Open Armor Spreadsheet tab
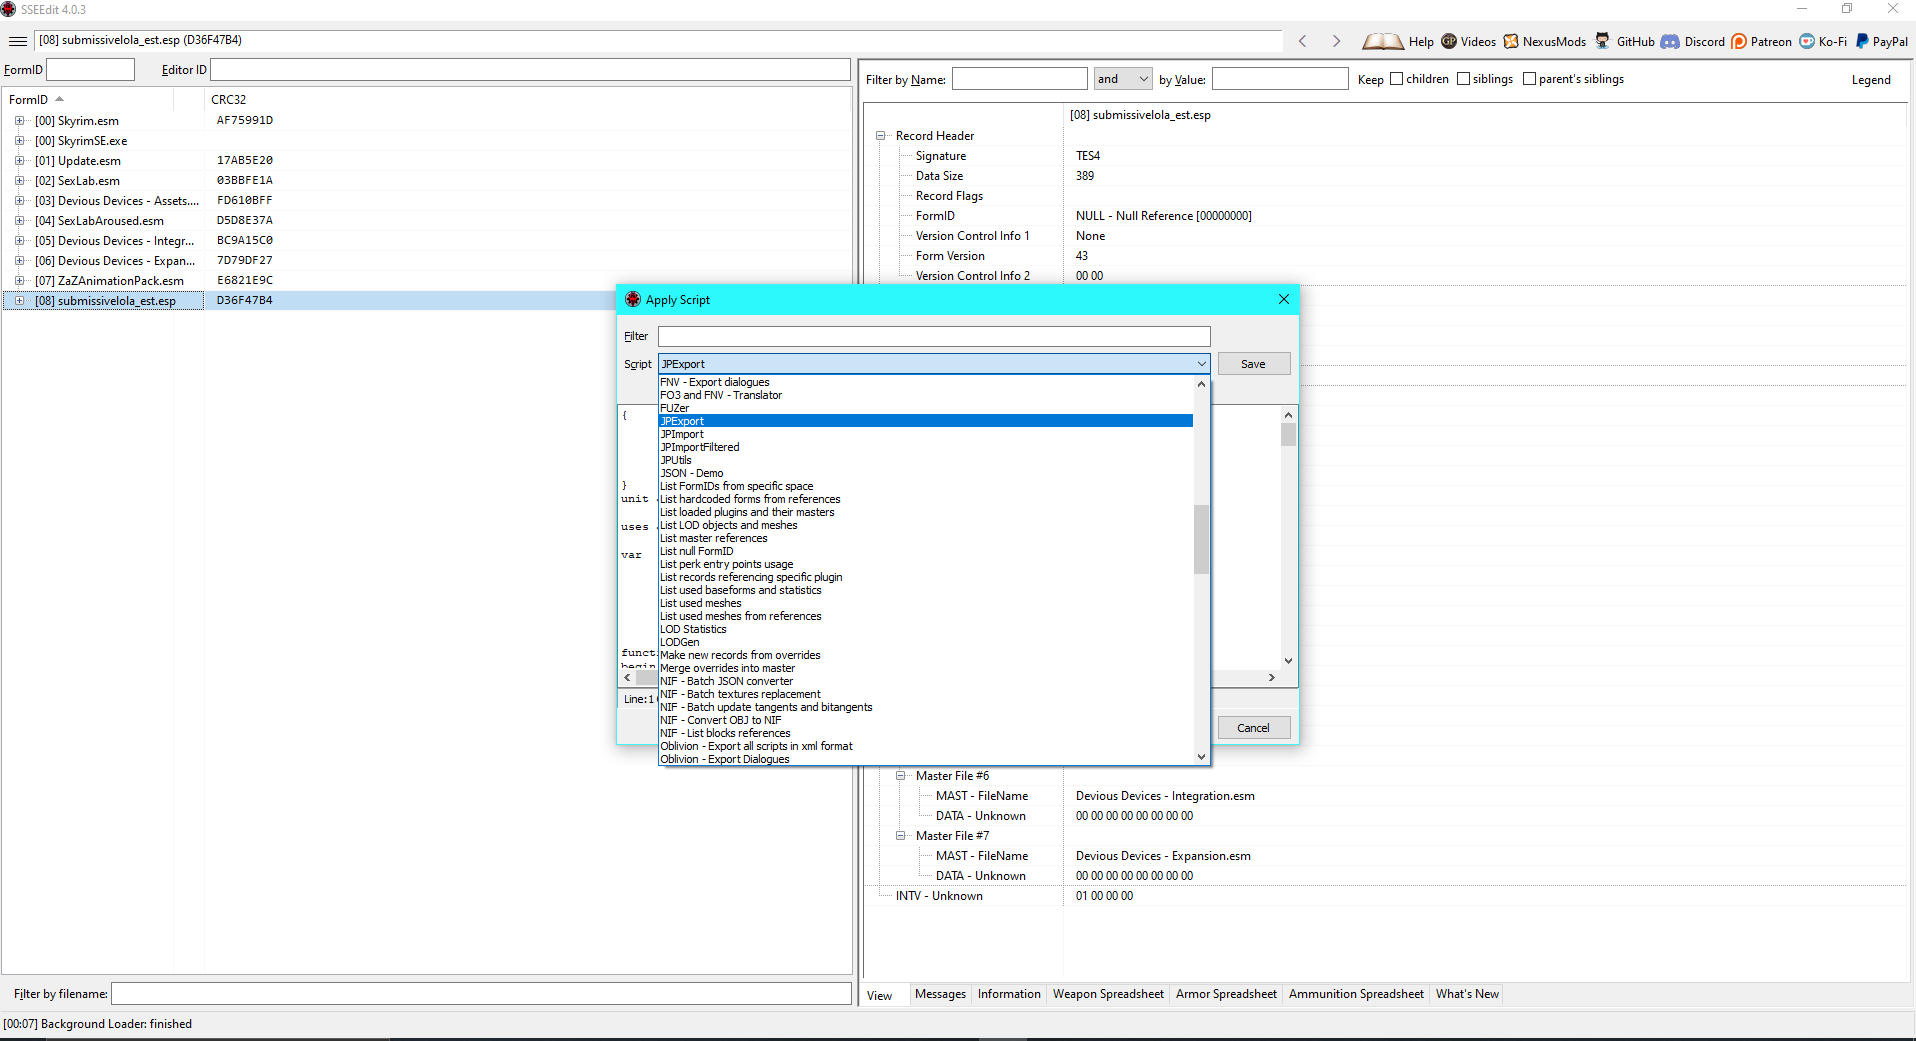 (1226, 994)
